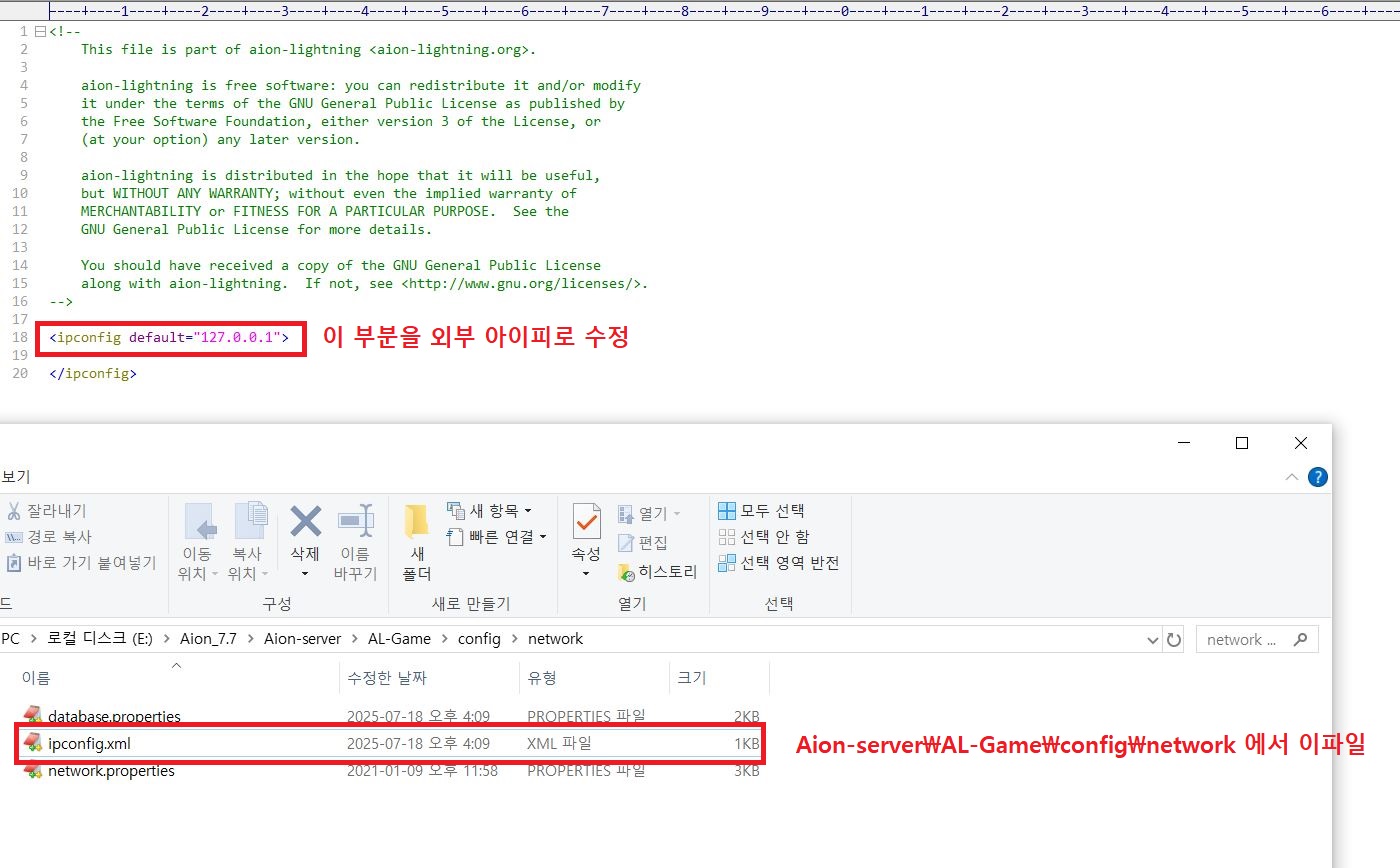Click Invert selection (선택 영역 반전)
The width and height of the screenshot is (1400, 868).
[x=779, y=563]
